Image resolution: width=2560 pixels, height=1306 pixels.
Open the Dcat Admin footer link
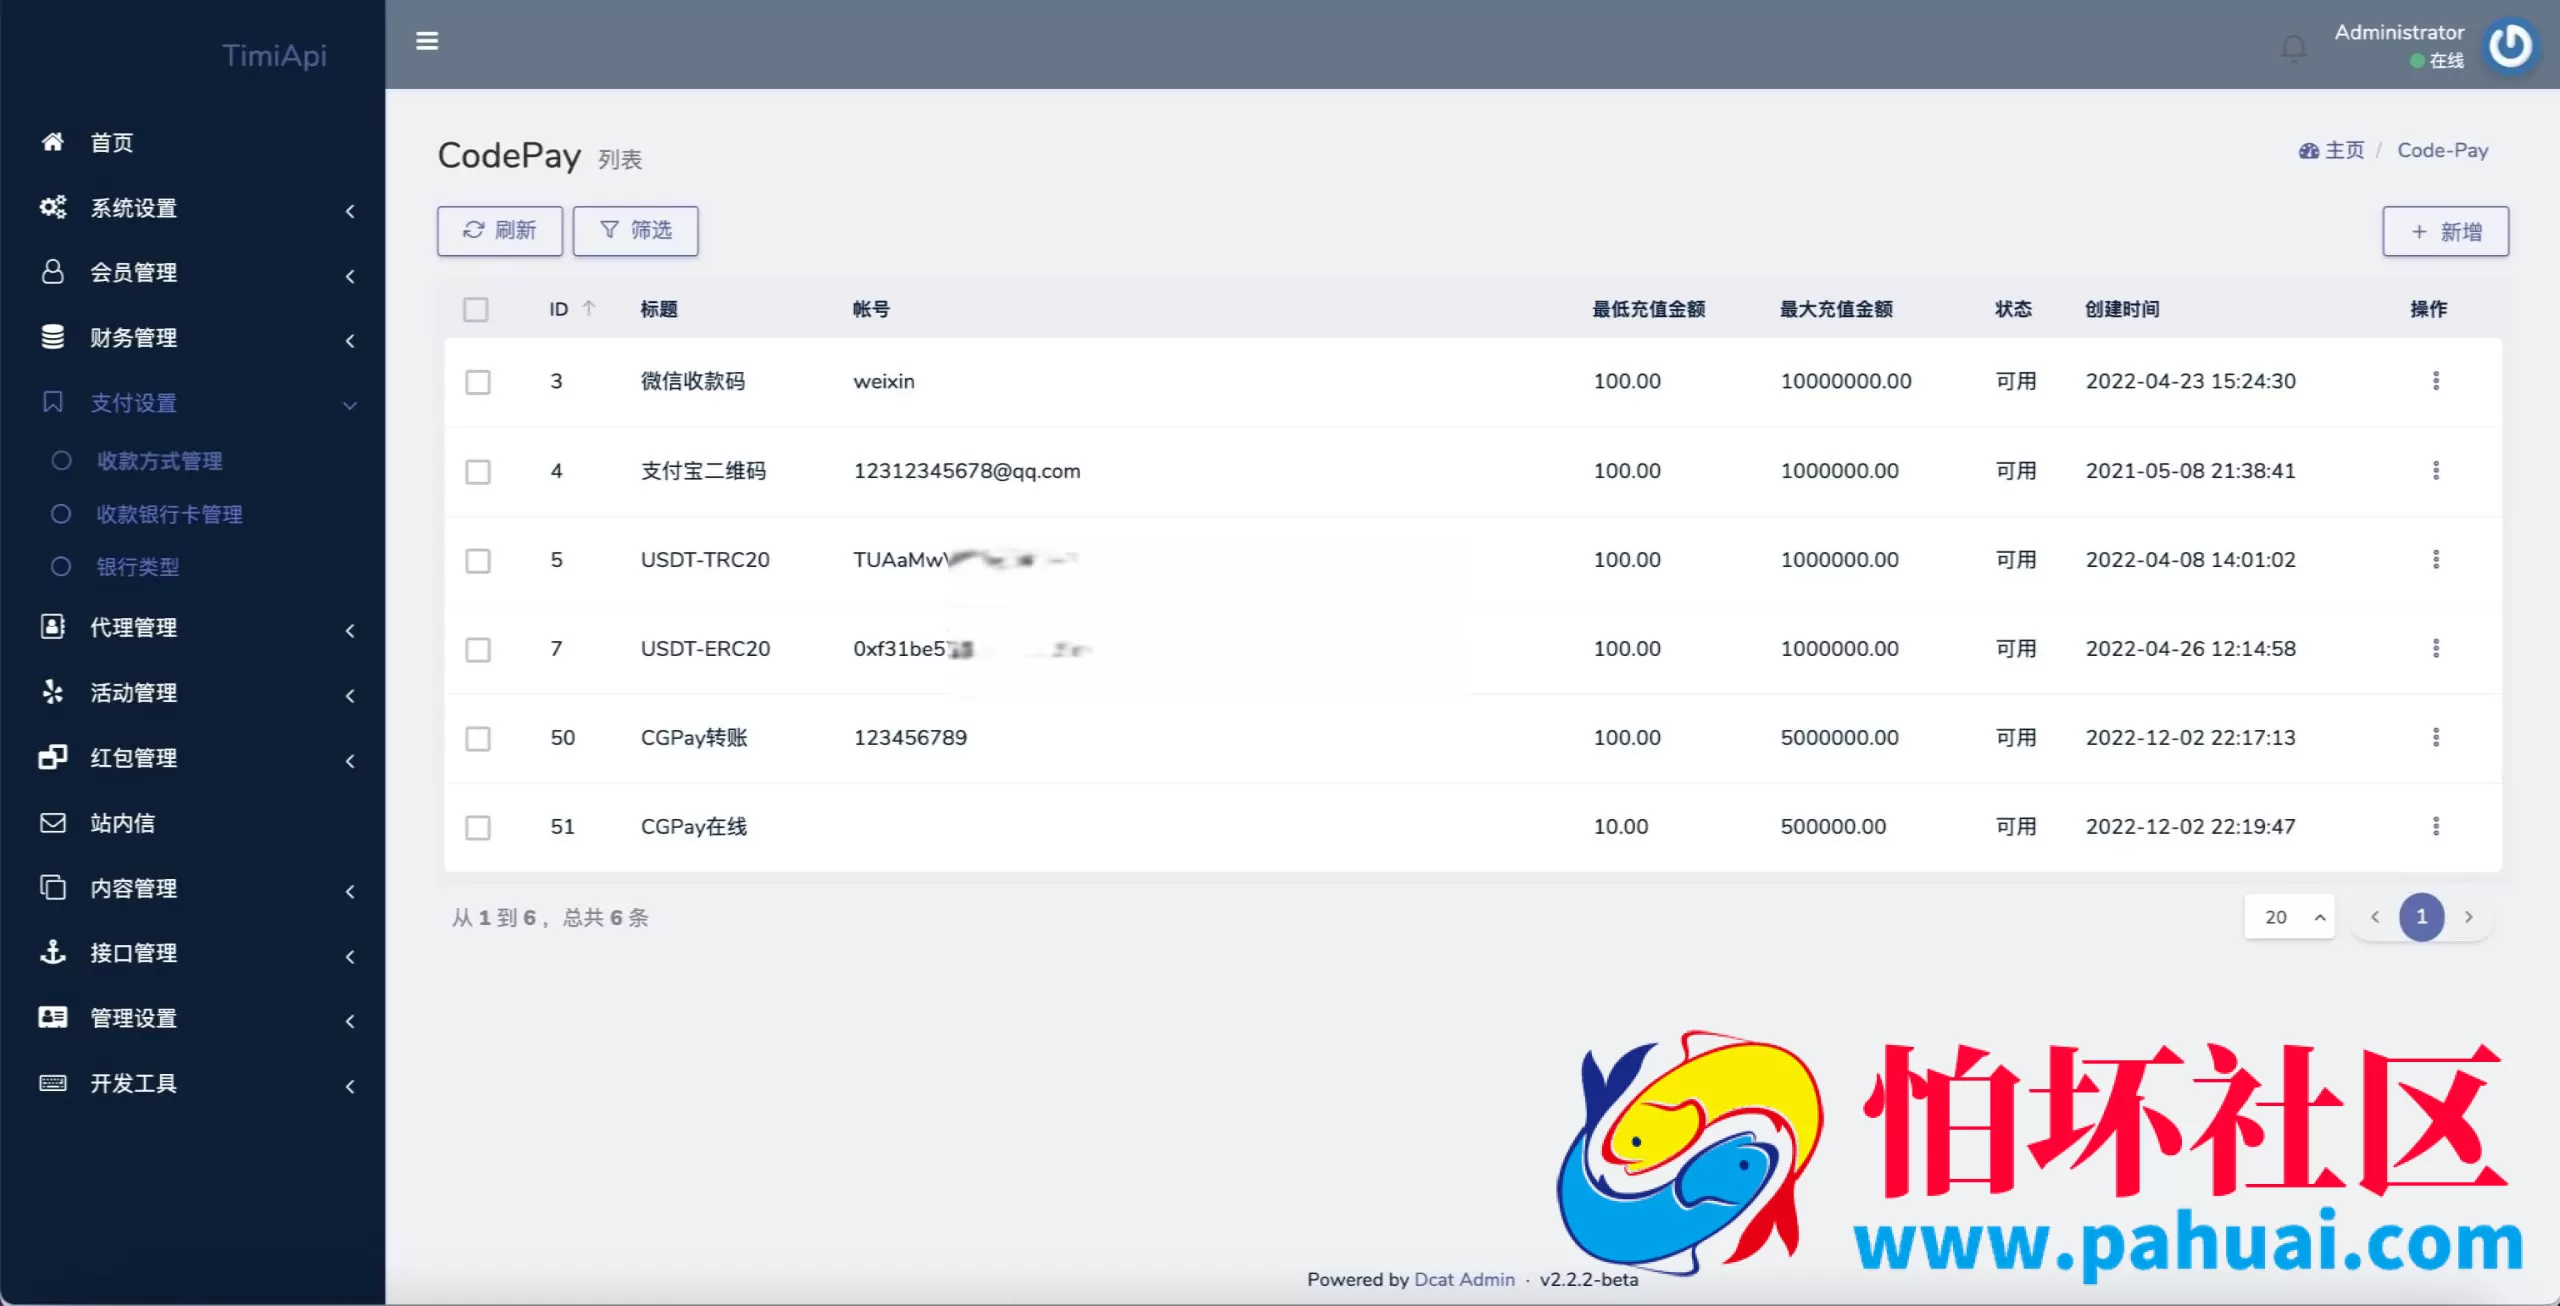pyautogui.click(x=1464, y=1279)
